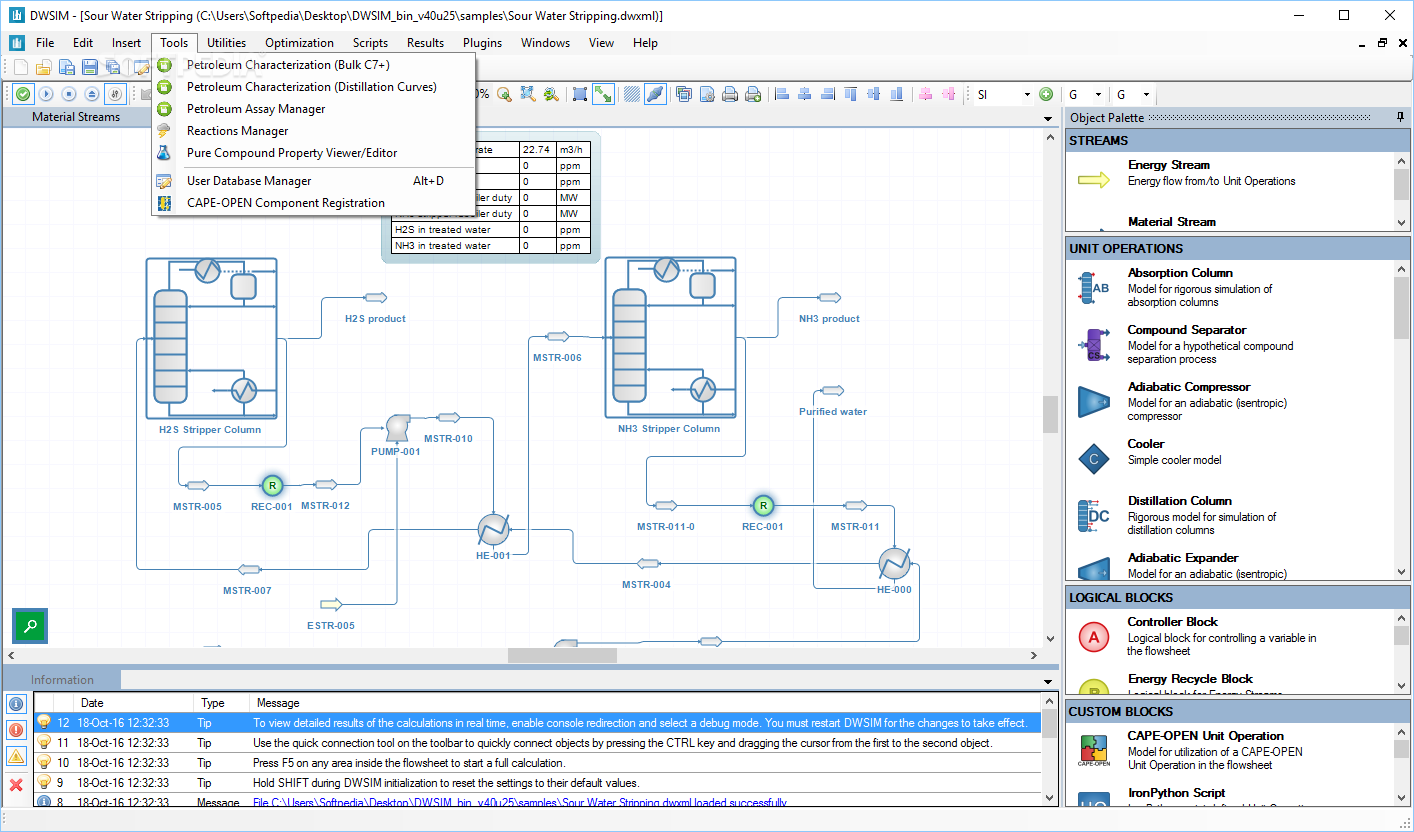Add a unit system with green plus
Image resolution: width=1414 pixels, height=832 pixels.
pyautogui.click(x=1046, y=94)
